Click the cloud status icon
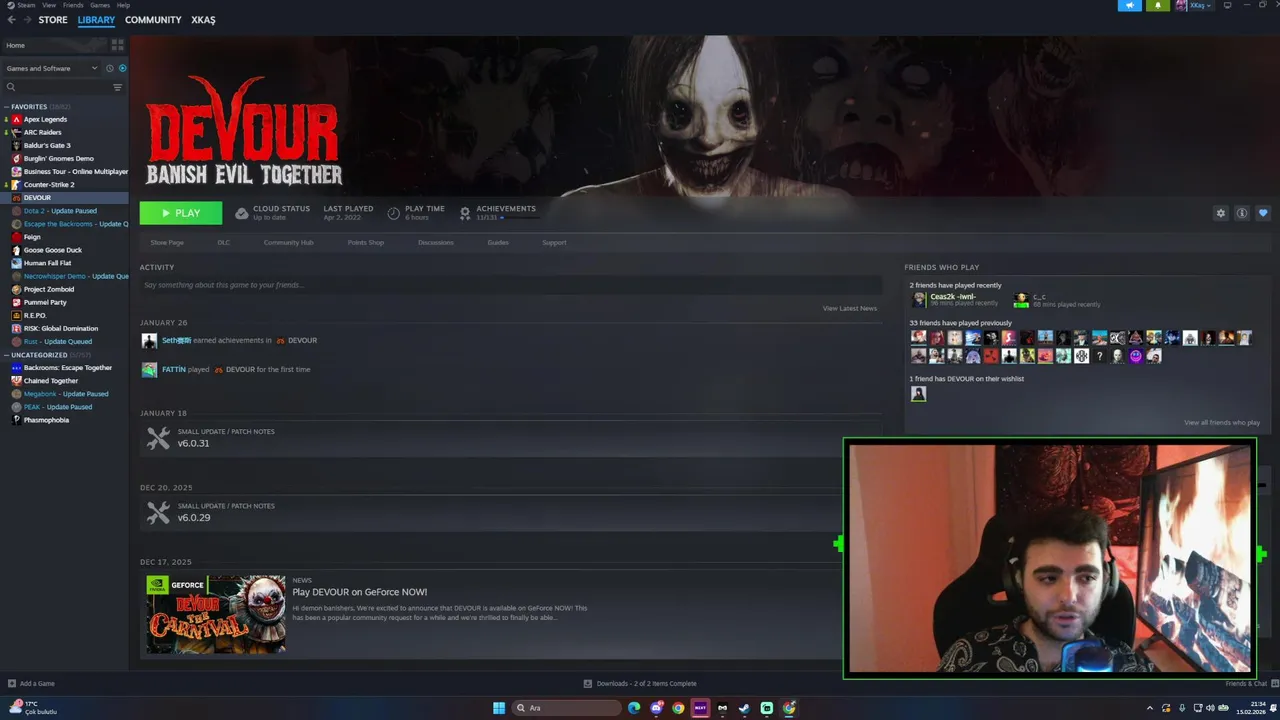 (242, 213)
